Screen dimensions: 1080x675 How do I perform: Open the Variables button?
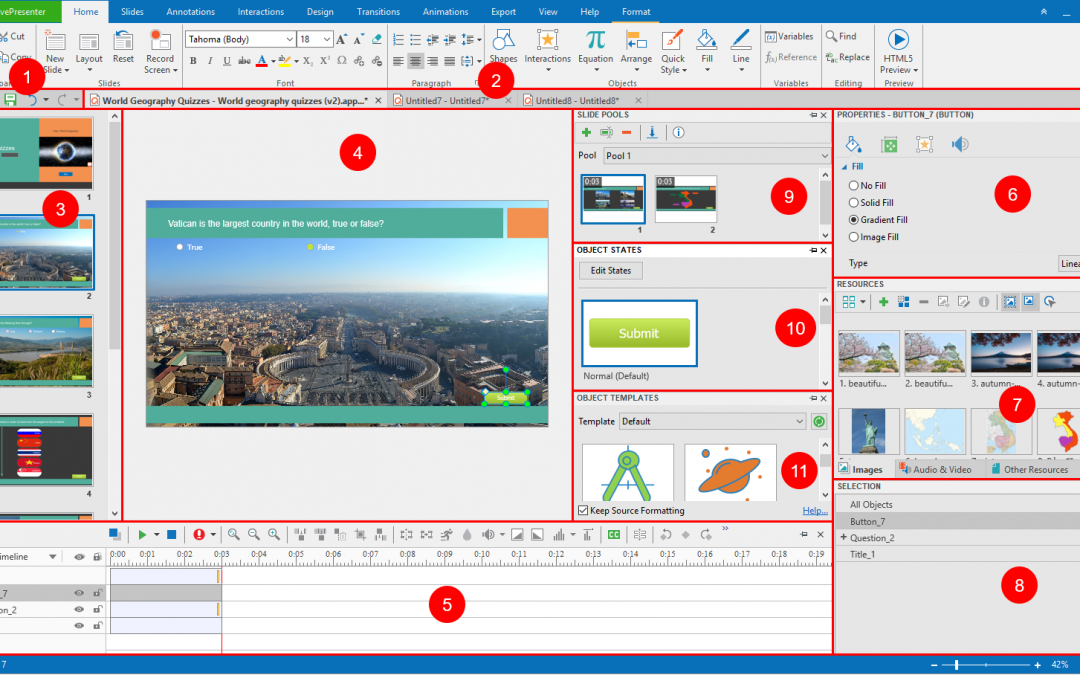[x=789, y=36]
